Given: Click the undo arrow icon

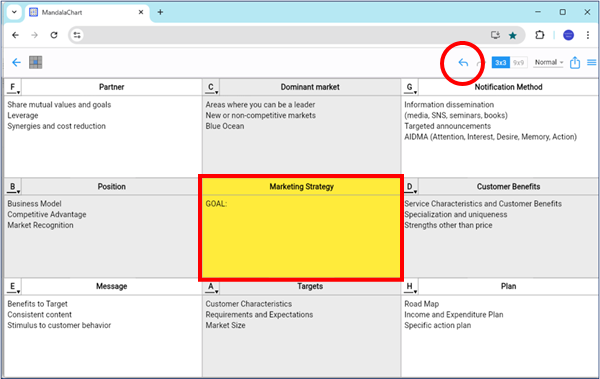Looking at the screenshot, I should (463, 62).
